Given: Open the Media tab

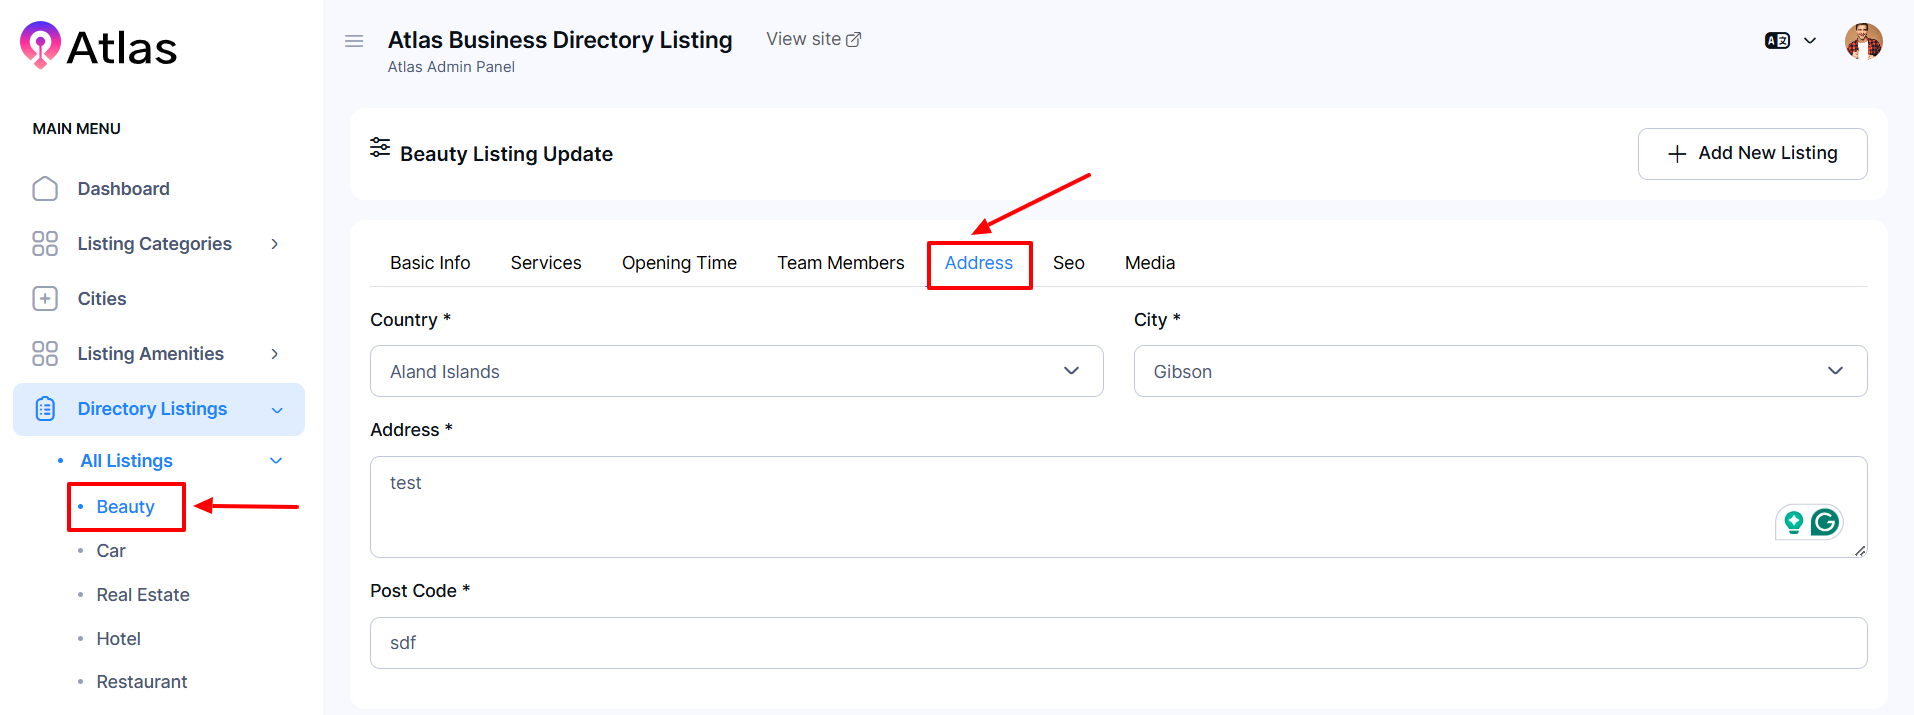Looking at the screenshot, I should pos(1149,263).
